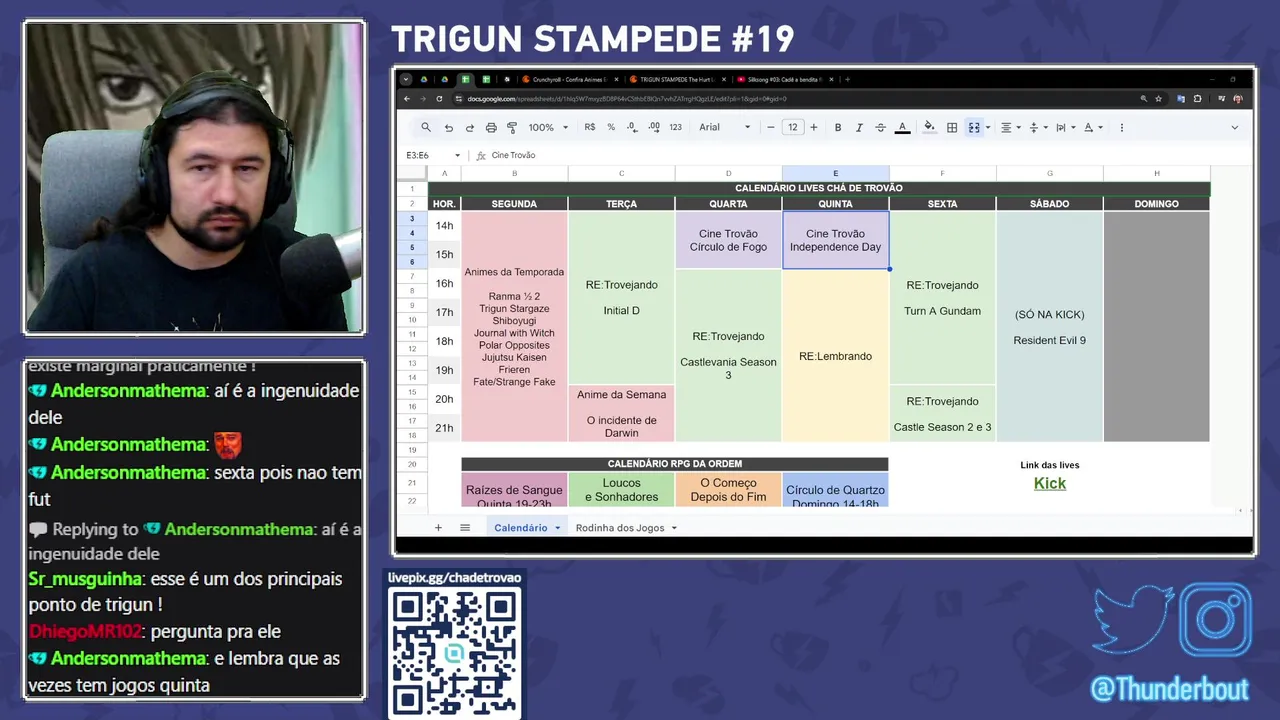The image size is (1280, 720).
Task: Open text rotation dropdown
Action: point(1093,127)
